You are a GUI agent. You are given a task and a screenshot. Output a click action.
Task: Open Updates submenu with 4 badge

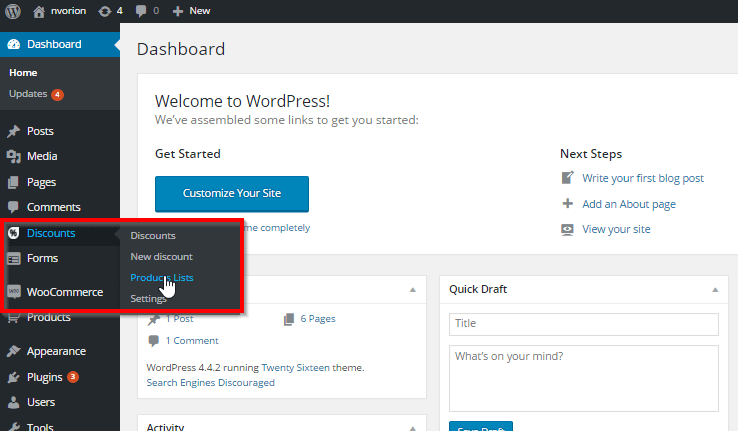click(x=36, y=94)
